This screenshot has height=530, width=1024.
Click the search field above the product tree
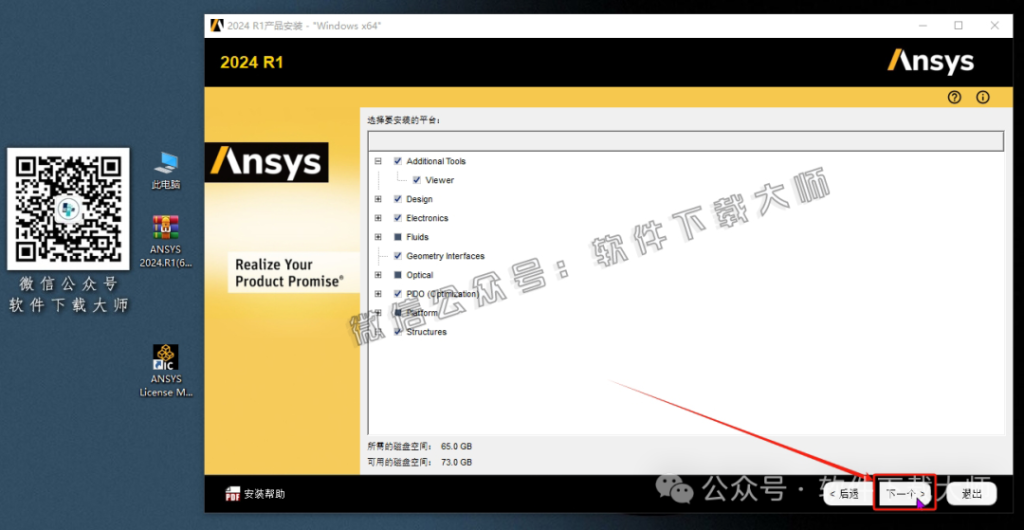point(686,141)
